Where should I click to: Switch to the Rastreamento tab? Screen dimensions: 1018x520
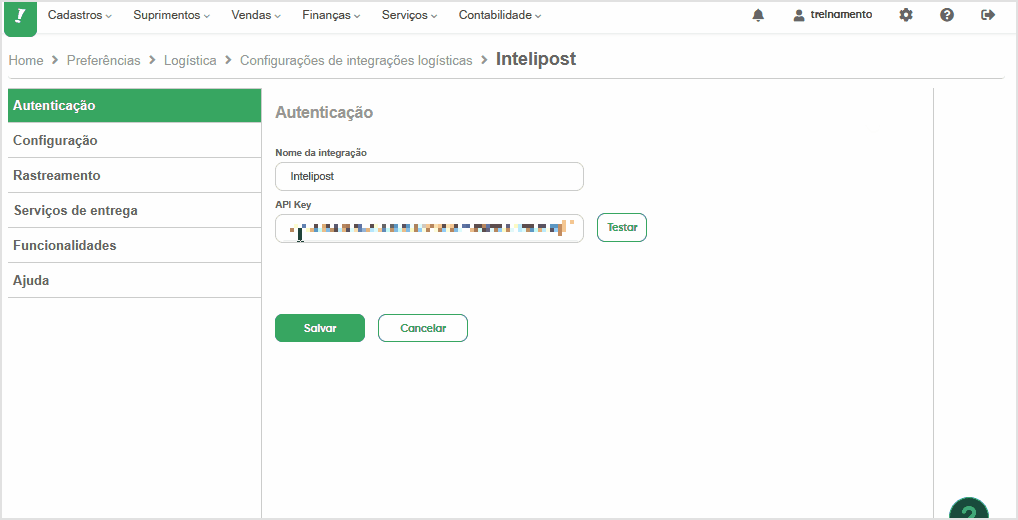pos(134,175)
